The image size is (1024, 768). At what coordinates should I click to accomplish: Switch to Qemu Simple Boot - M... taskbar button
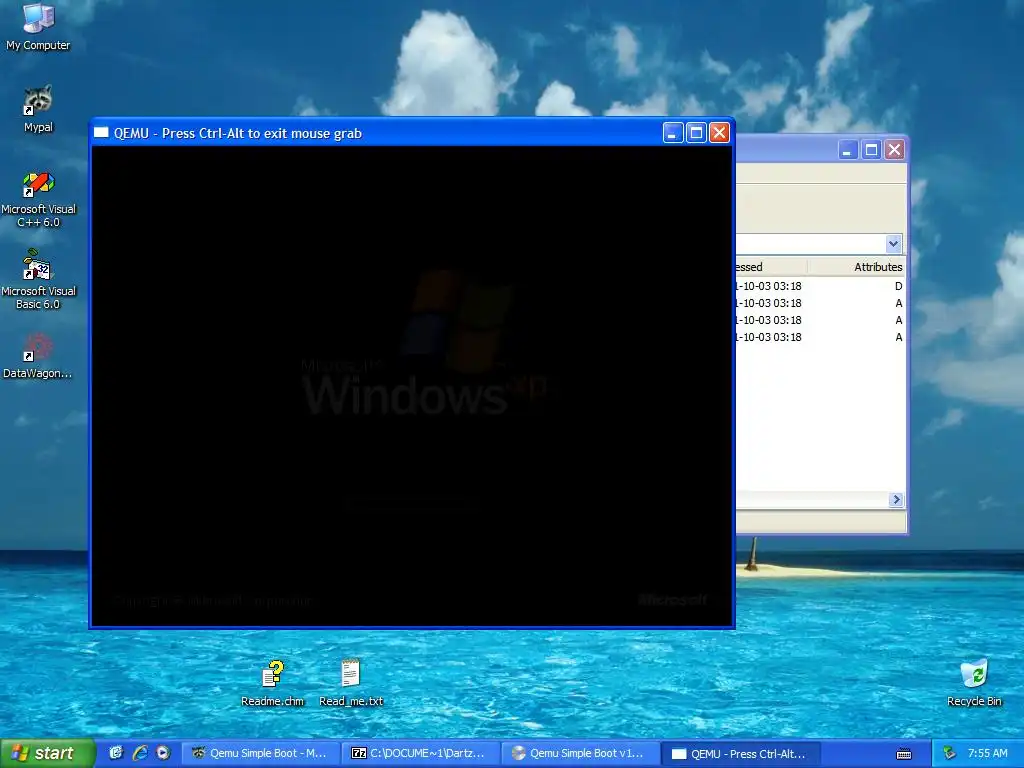260,753
